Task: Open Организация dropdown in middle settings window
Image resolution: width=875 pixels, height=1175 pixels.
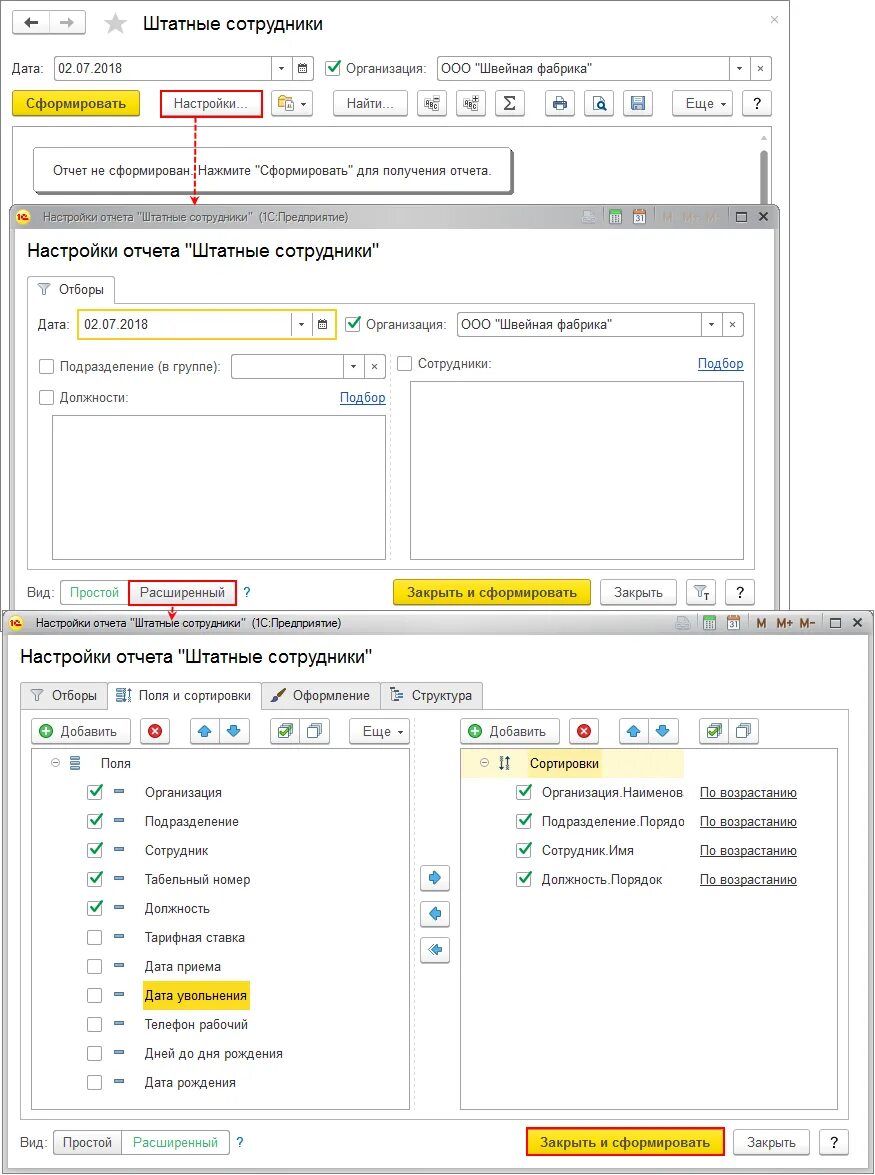Action: 711,324
